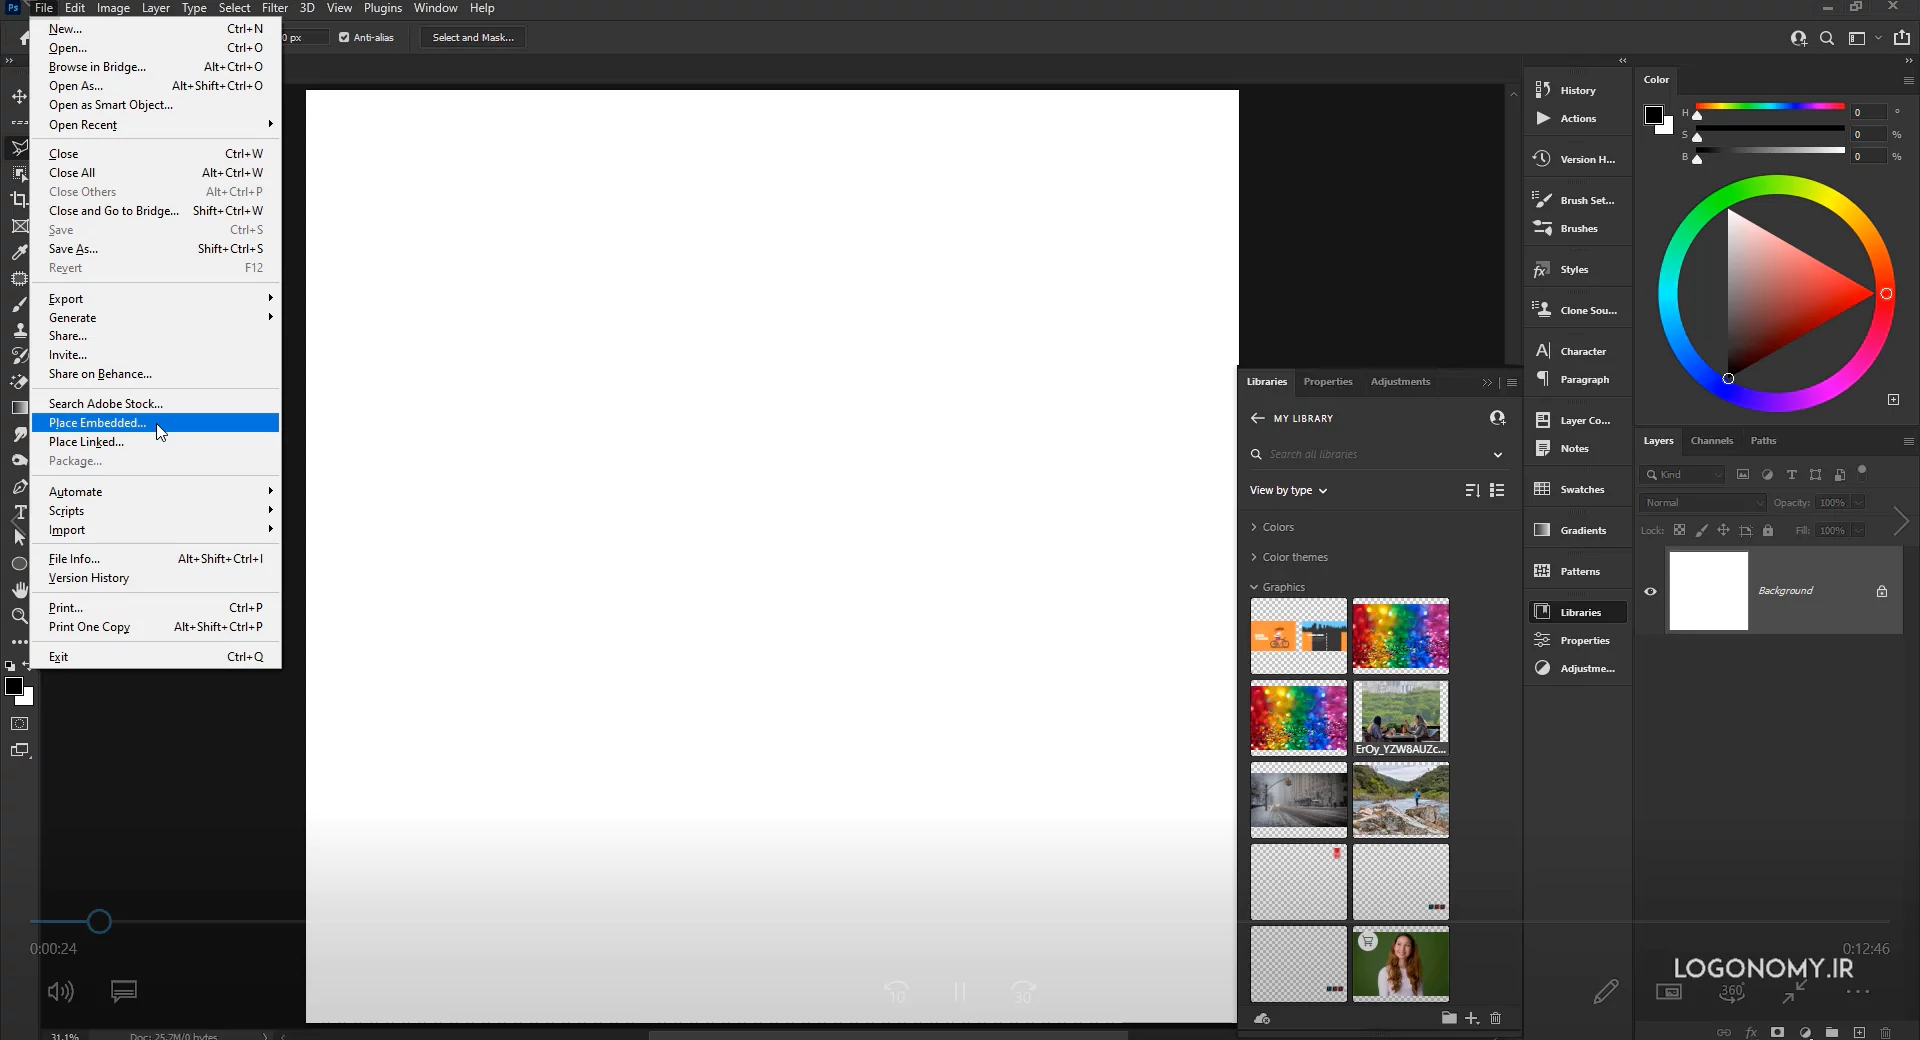Select the Eyedropper tool in toolbar
Viewport: 1920px width, 1040px height.
(19, 252)
